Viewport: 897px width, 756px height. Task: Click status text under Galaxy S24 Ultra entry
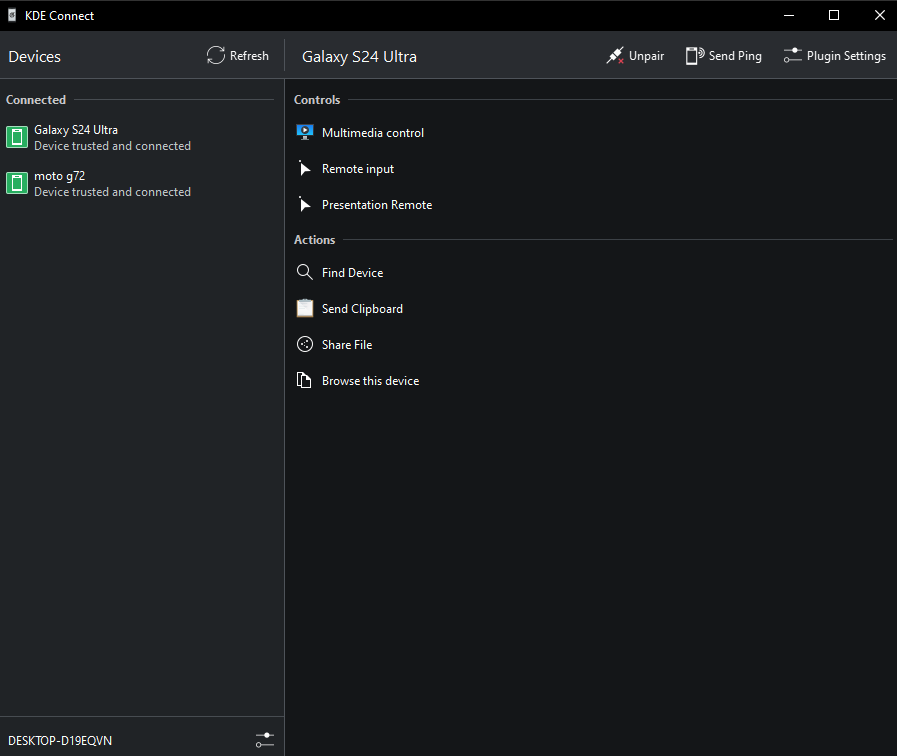pyautogui.click(x=112, y=146)
